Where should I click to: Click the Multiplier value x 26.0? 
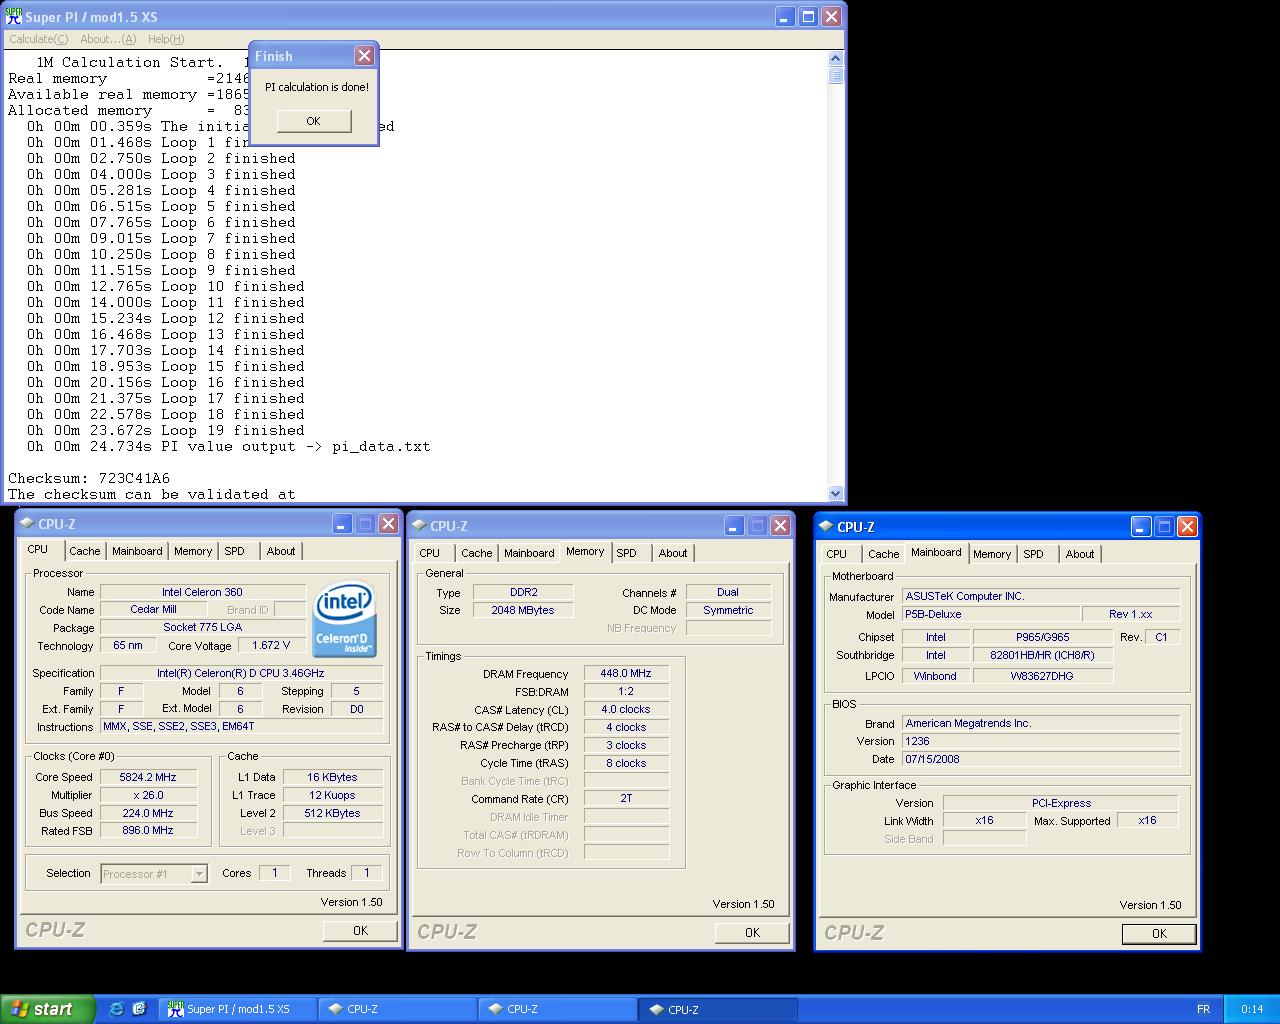148,795
